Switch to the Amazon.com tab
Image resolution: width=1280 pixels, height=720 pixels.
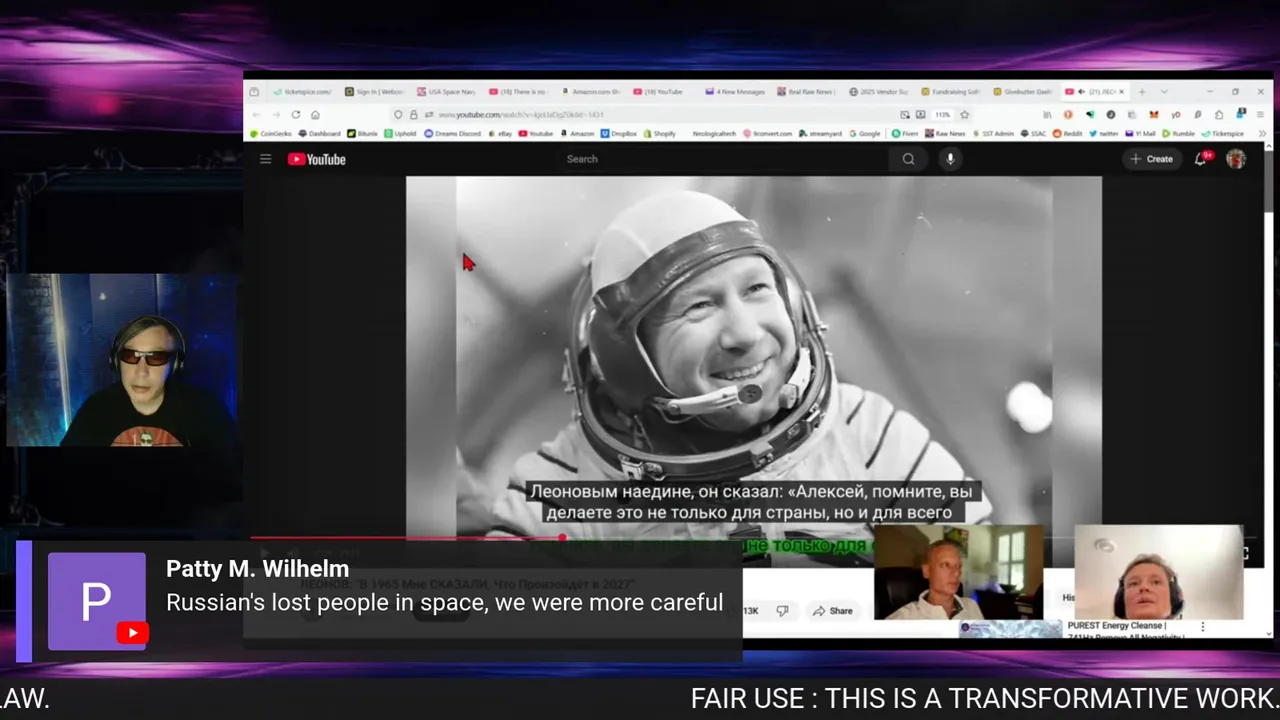591,92
